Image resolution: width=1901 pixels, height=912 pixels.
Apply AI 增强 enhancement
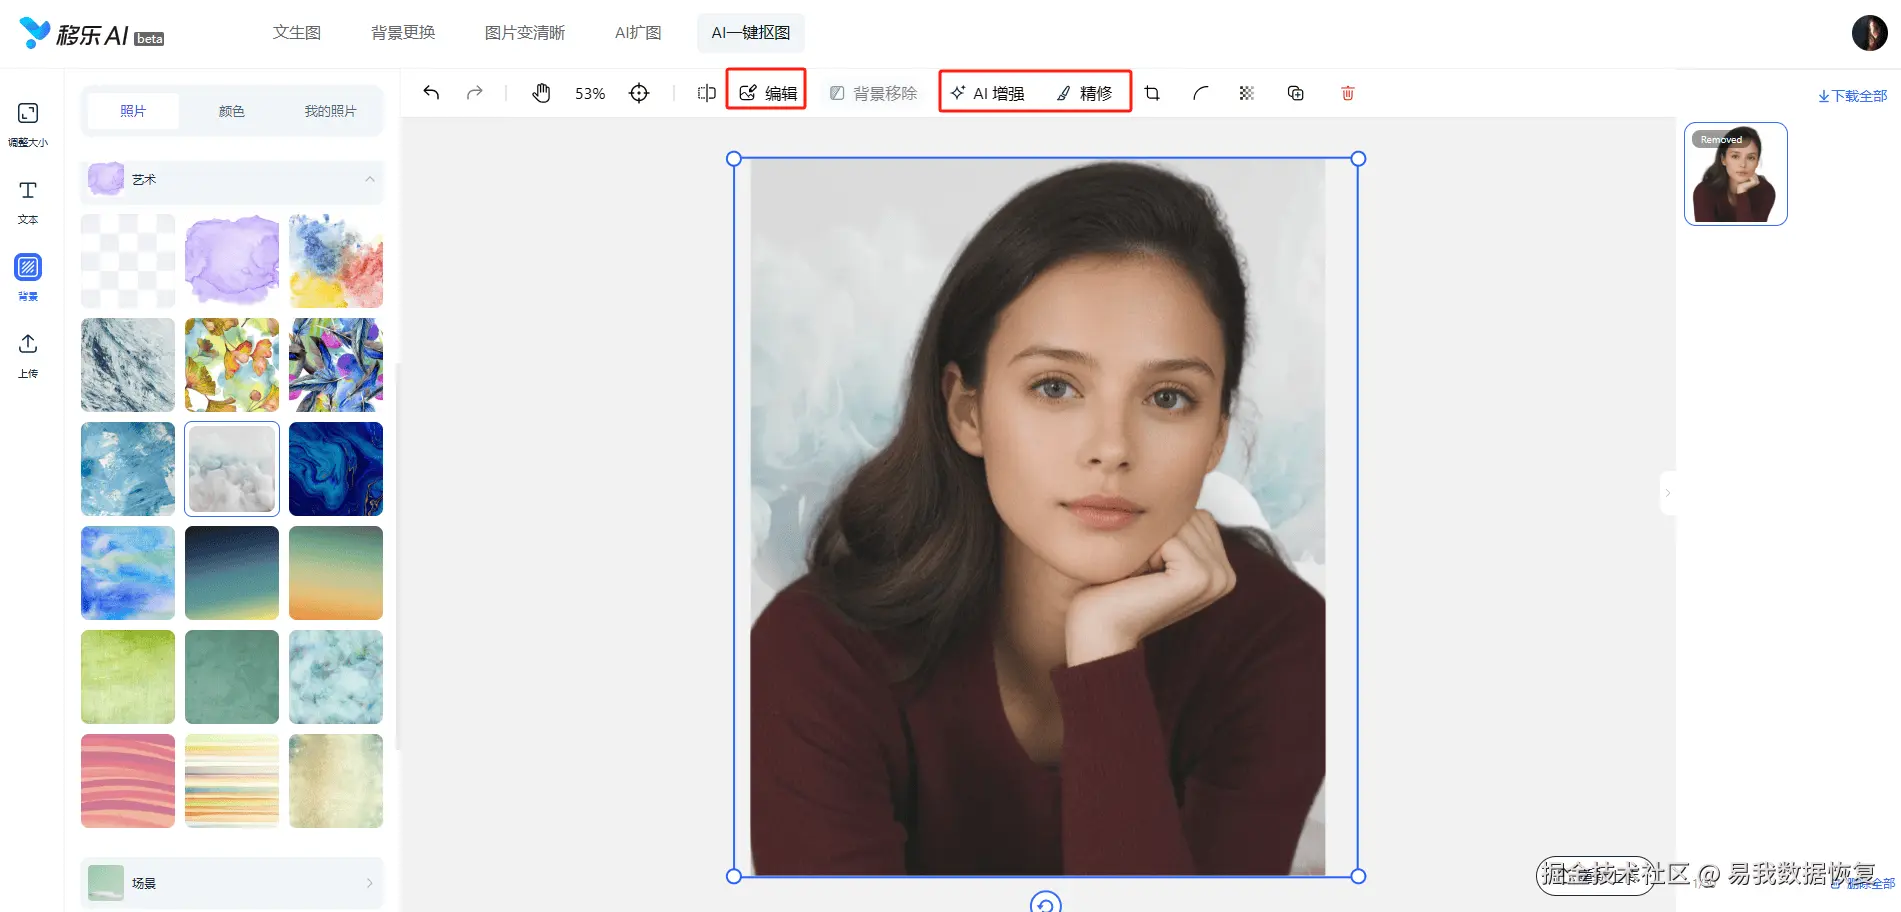pos(987,93)
